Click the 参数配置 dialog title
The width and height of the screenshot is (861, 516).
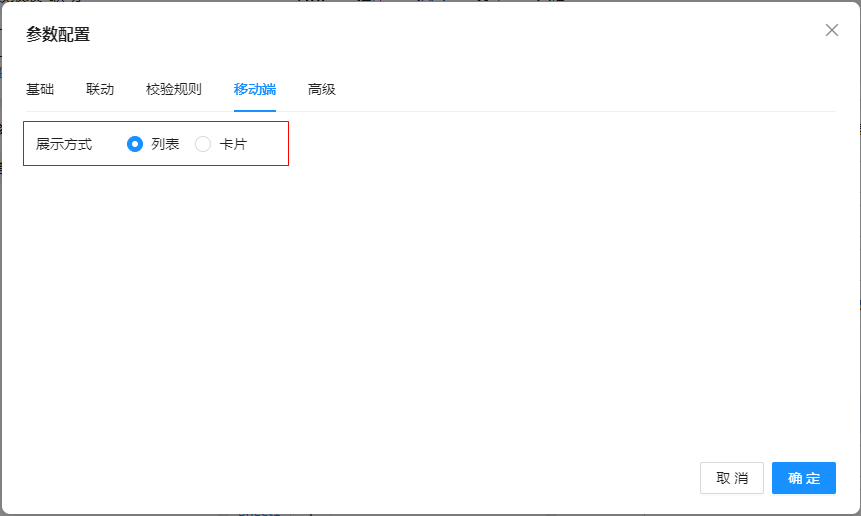coord(58,35)
